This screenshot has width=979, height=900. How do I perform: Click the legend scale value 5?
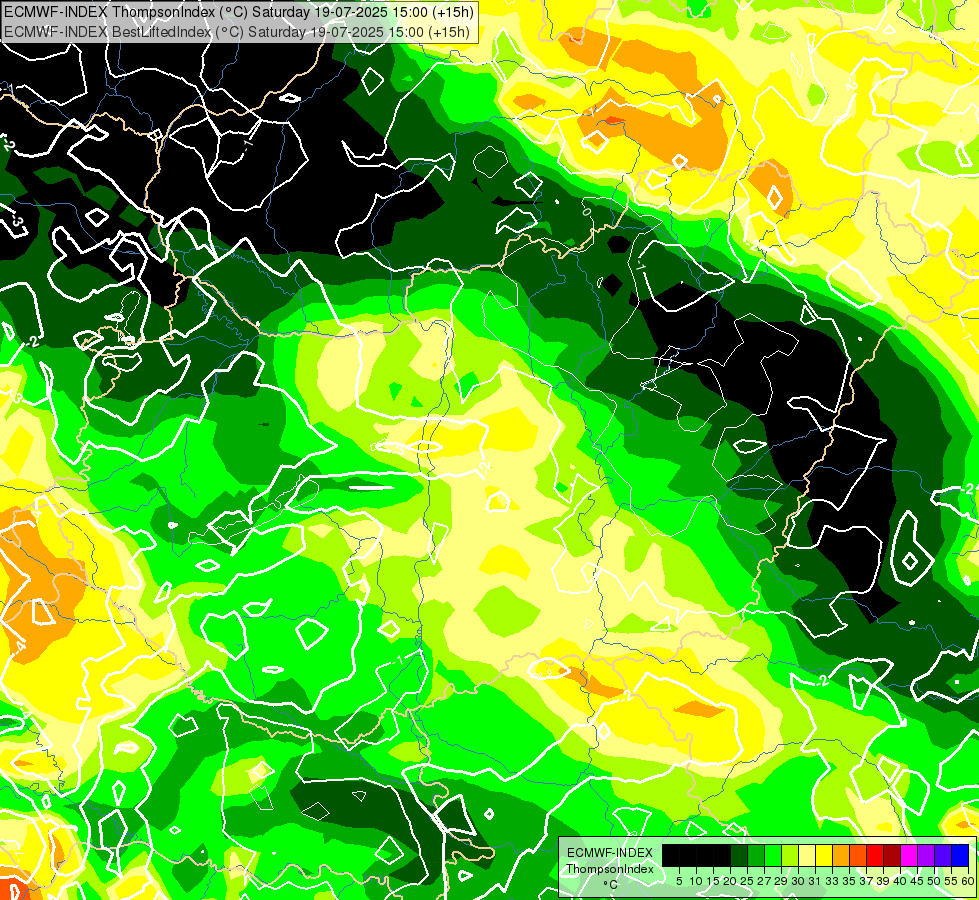[x=679, y=881]
